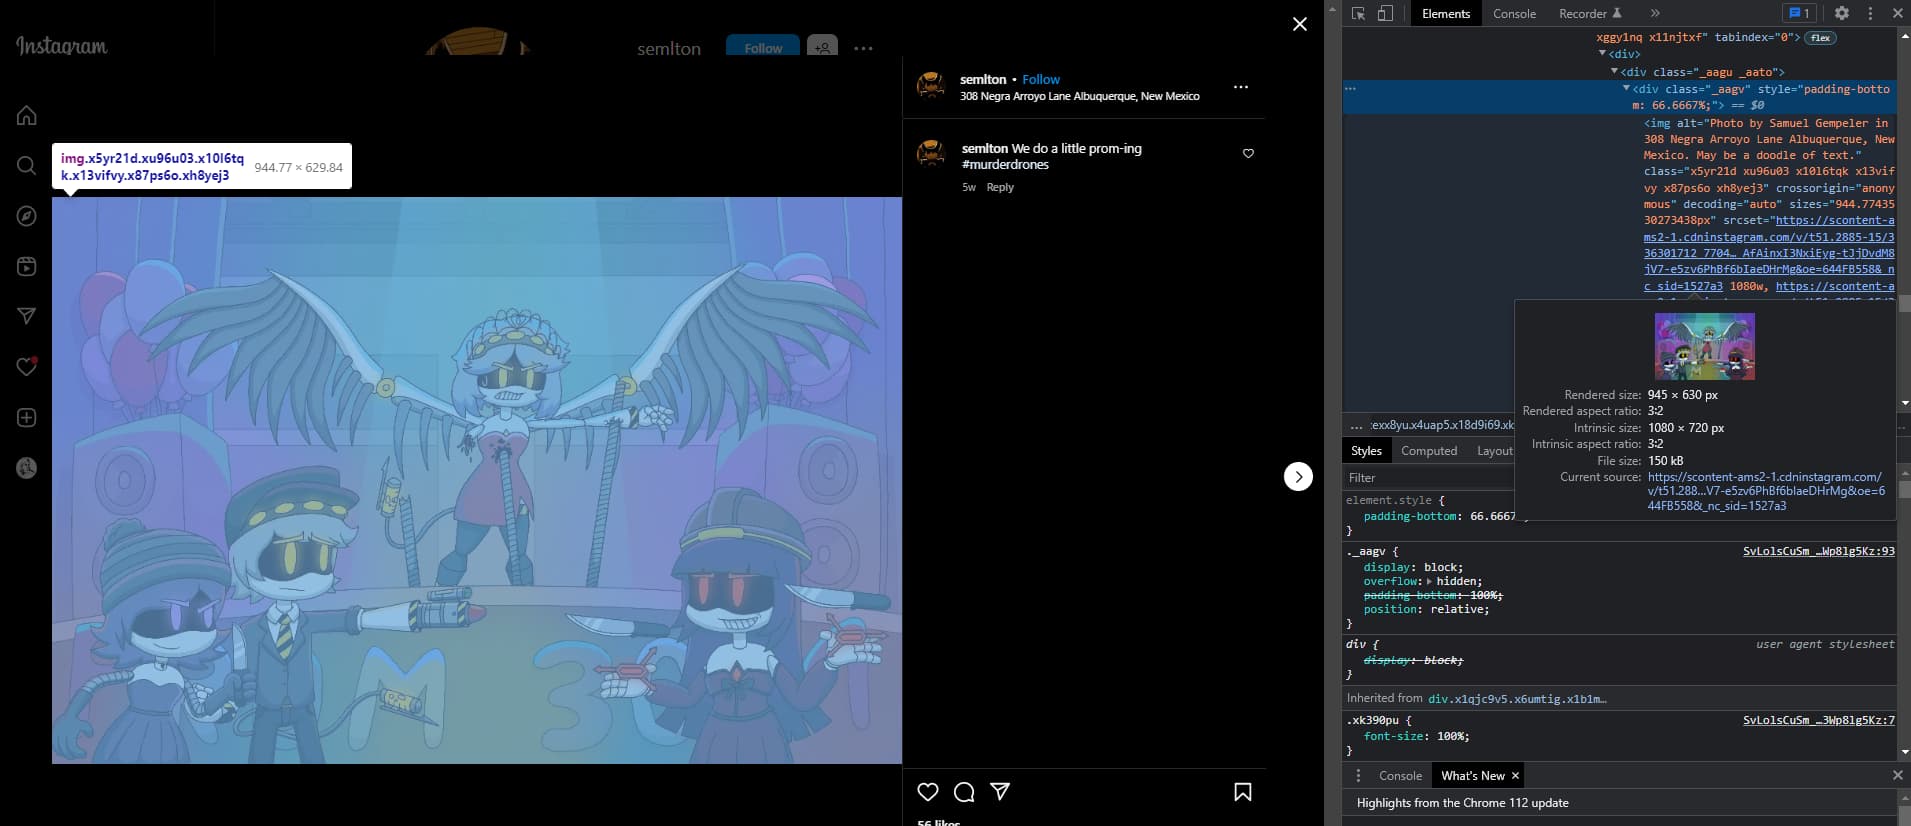
Task: Open the Recorder tab in DevTools
Action: [x=1590, y=13]
